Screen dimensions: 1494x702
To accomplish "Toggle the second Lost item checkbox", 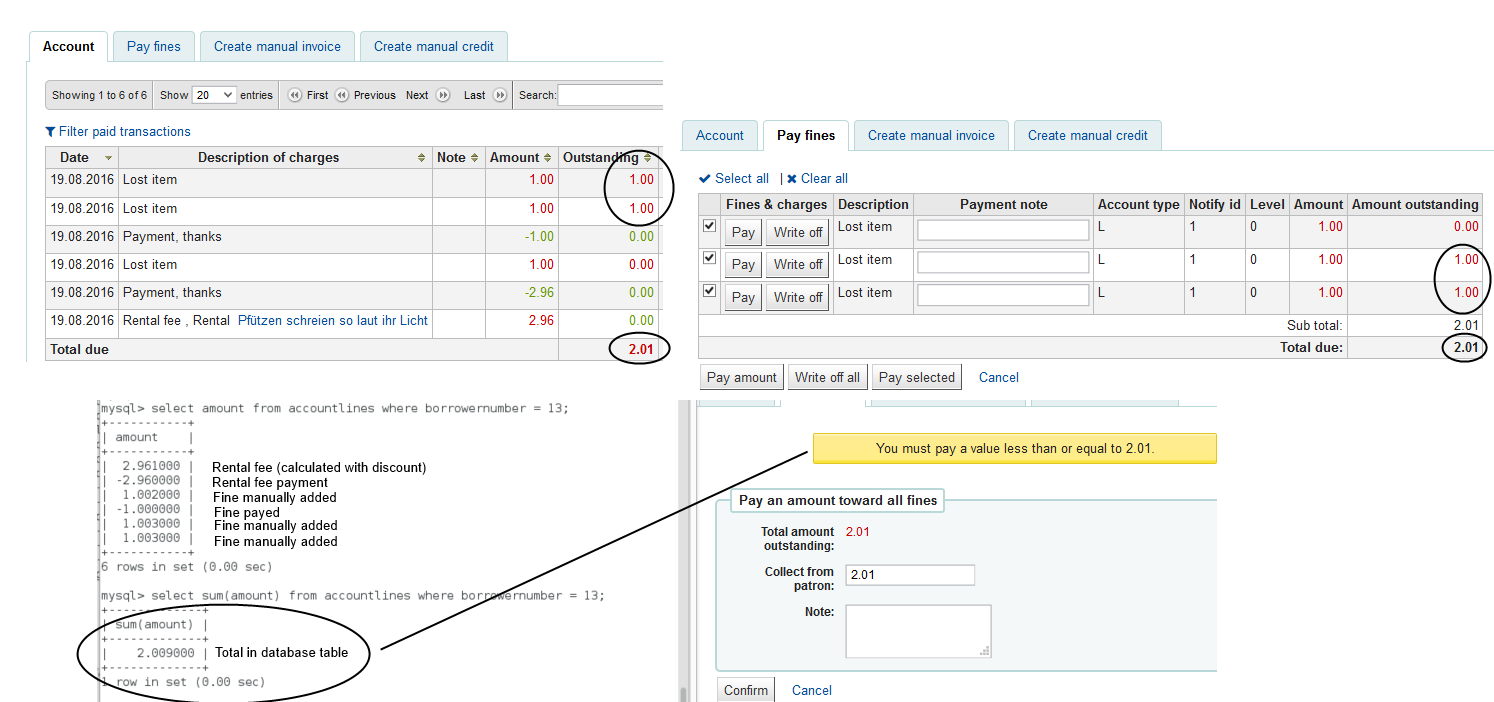I will [x=710, y=258].
